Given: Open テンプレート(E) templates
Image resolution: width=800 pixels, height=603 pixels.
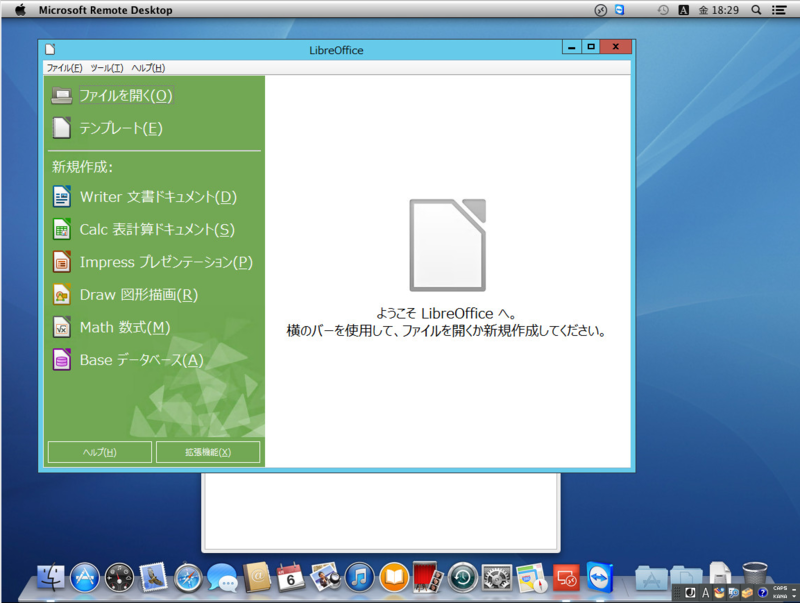Looking at the screenshot, I should (x=120, y=128).
